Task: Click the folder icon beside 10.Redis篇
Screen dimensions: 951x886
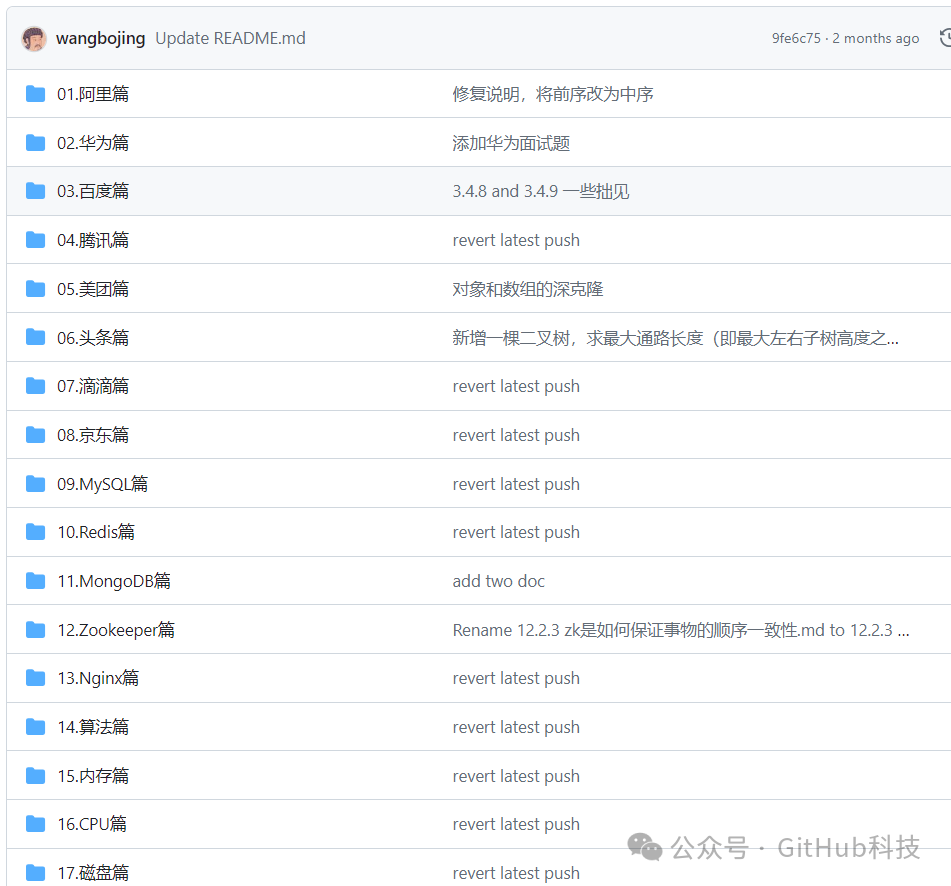Action: (x=35, y=531)
